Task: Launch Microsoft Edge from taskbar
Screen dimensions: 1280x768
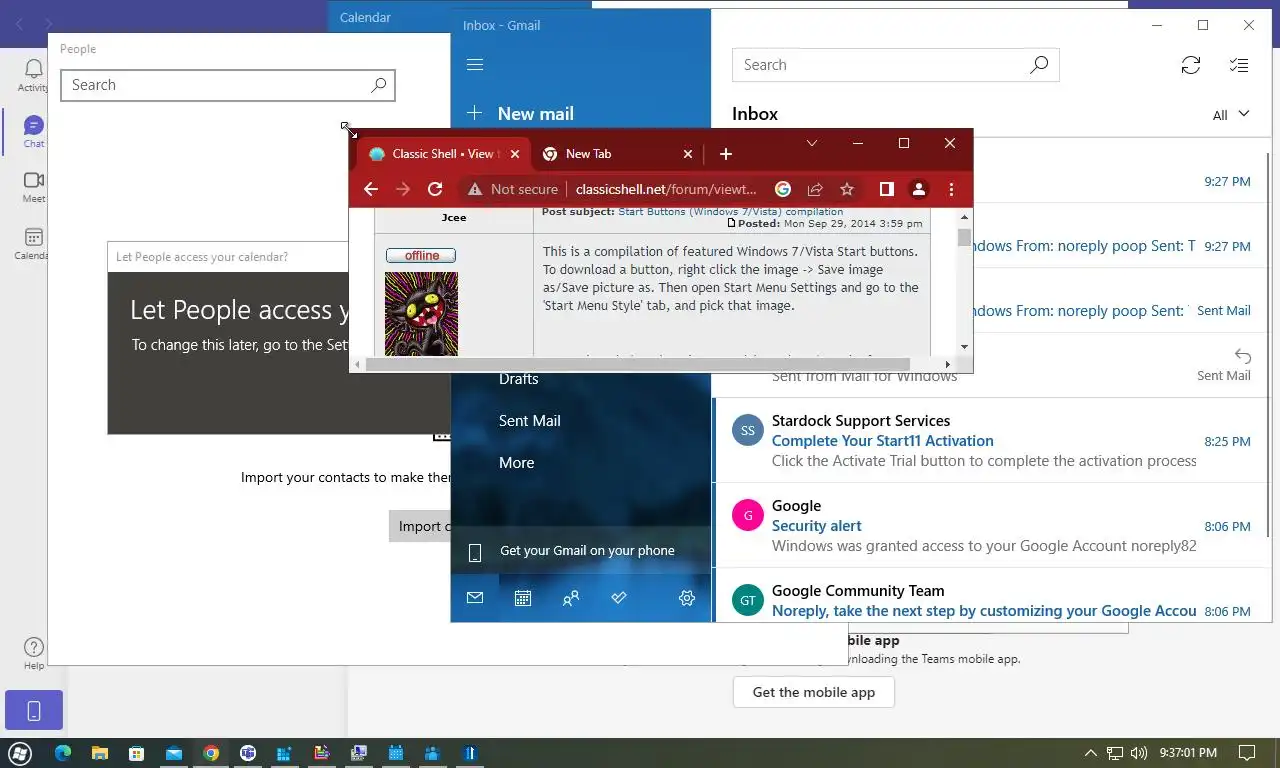Action: click(x=62, y=753)
